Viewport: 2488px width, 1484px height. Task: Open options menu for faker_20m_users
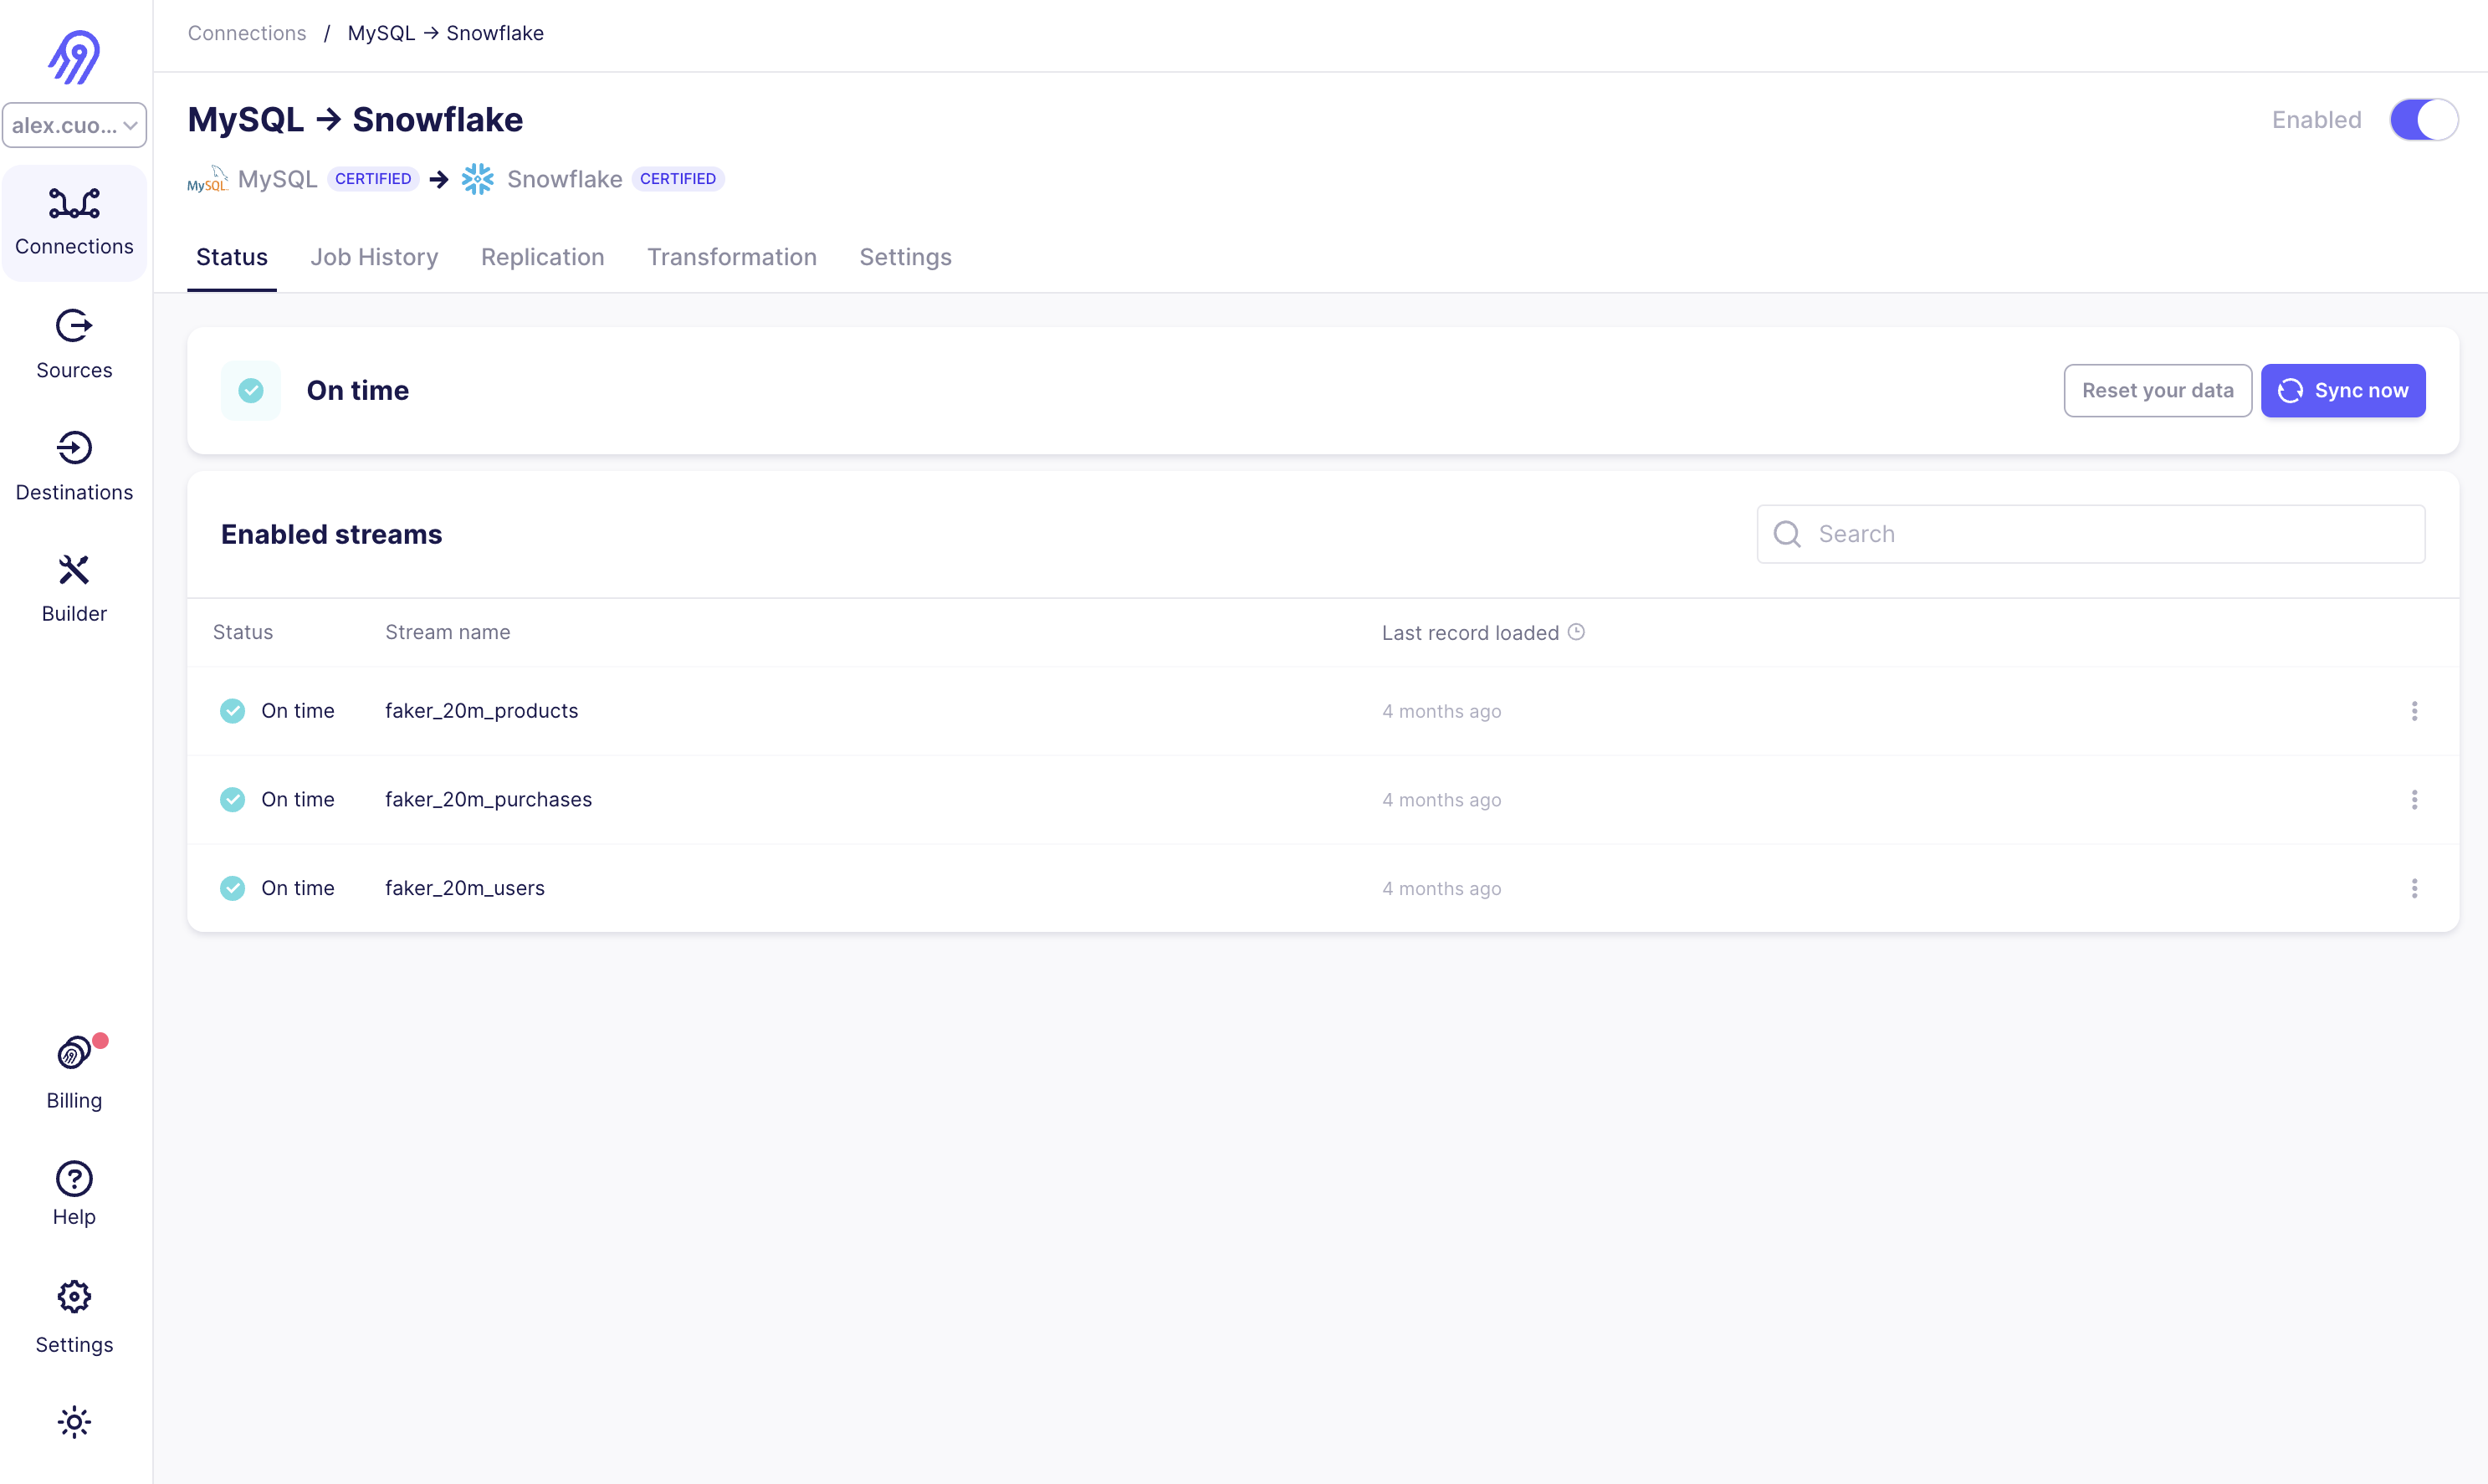pos(2414,888)
